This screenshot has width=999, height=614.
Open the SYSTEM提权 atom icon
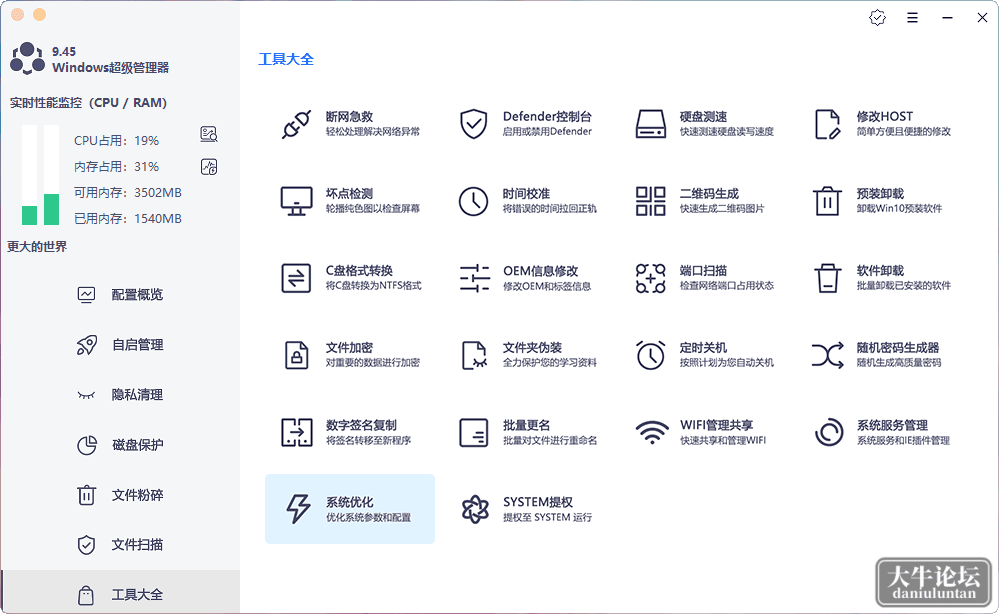[475, 510]
